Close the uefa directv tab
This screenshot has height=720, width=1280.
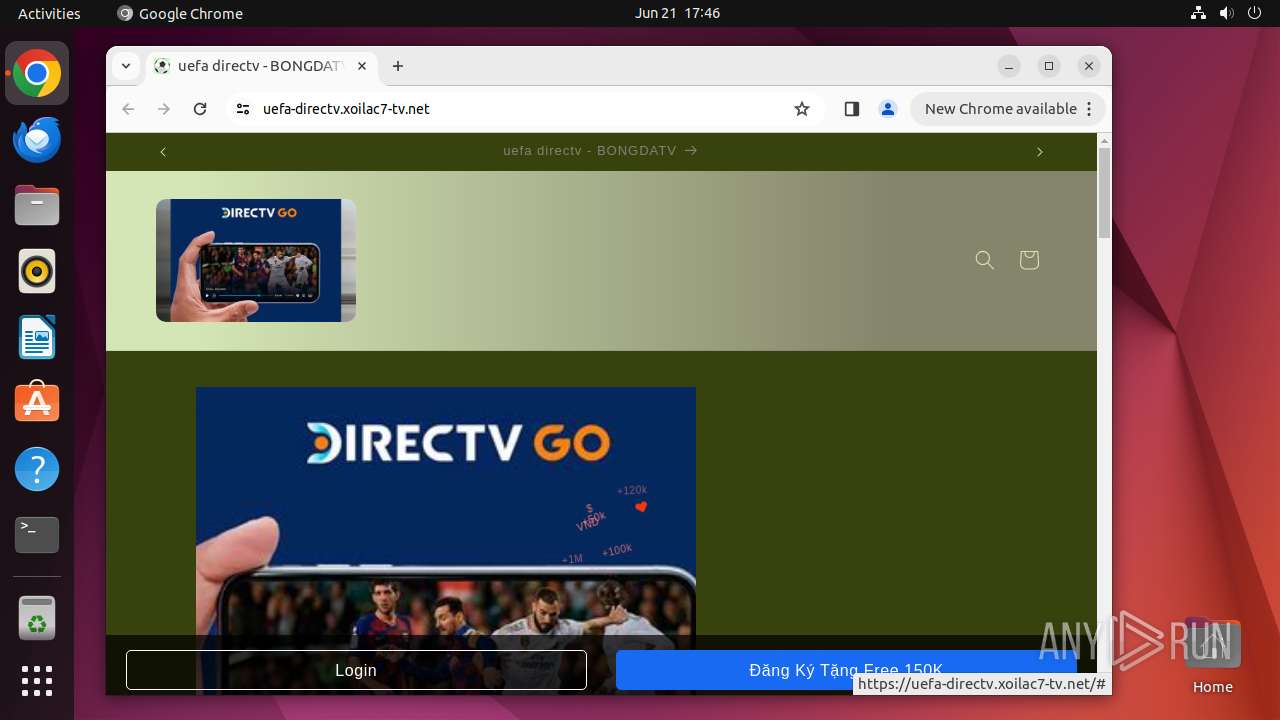pyautogui.click(x=362, y=66)
